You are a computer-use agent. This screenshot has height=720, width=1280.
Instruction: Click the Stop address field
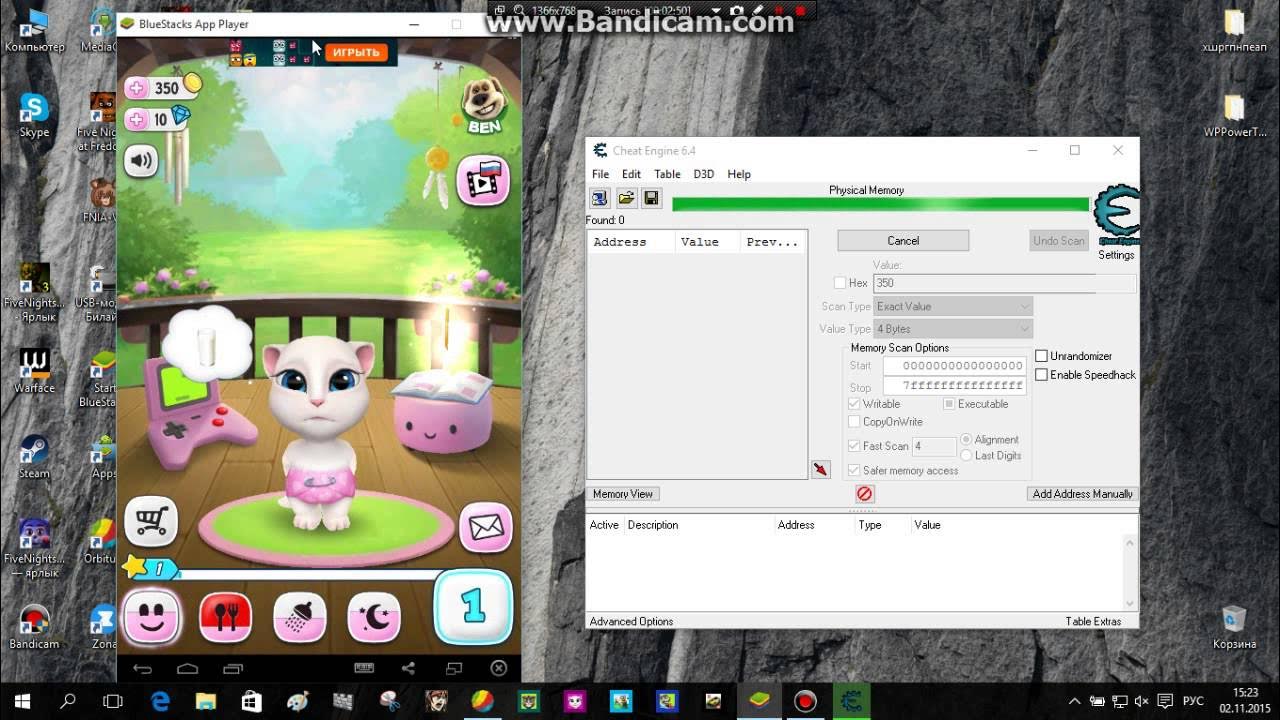pos(954,386)
